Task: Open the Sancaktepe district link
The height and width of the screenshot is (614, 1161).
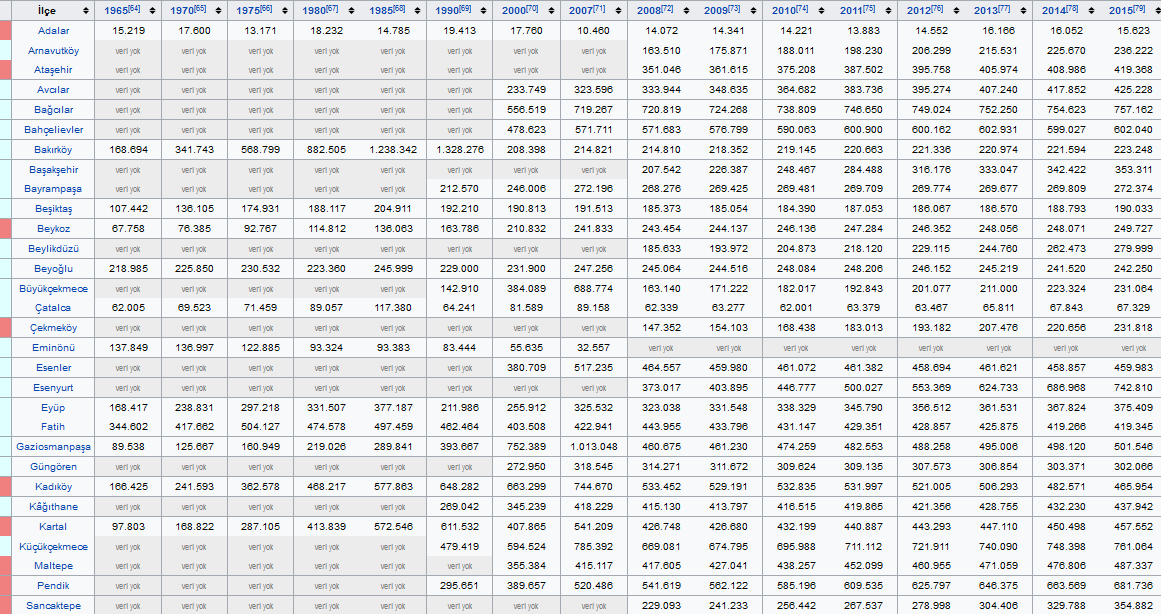Action: tap(55, 605)
